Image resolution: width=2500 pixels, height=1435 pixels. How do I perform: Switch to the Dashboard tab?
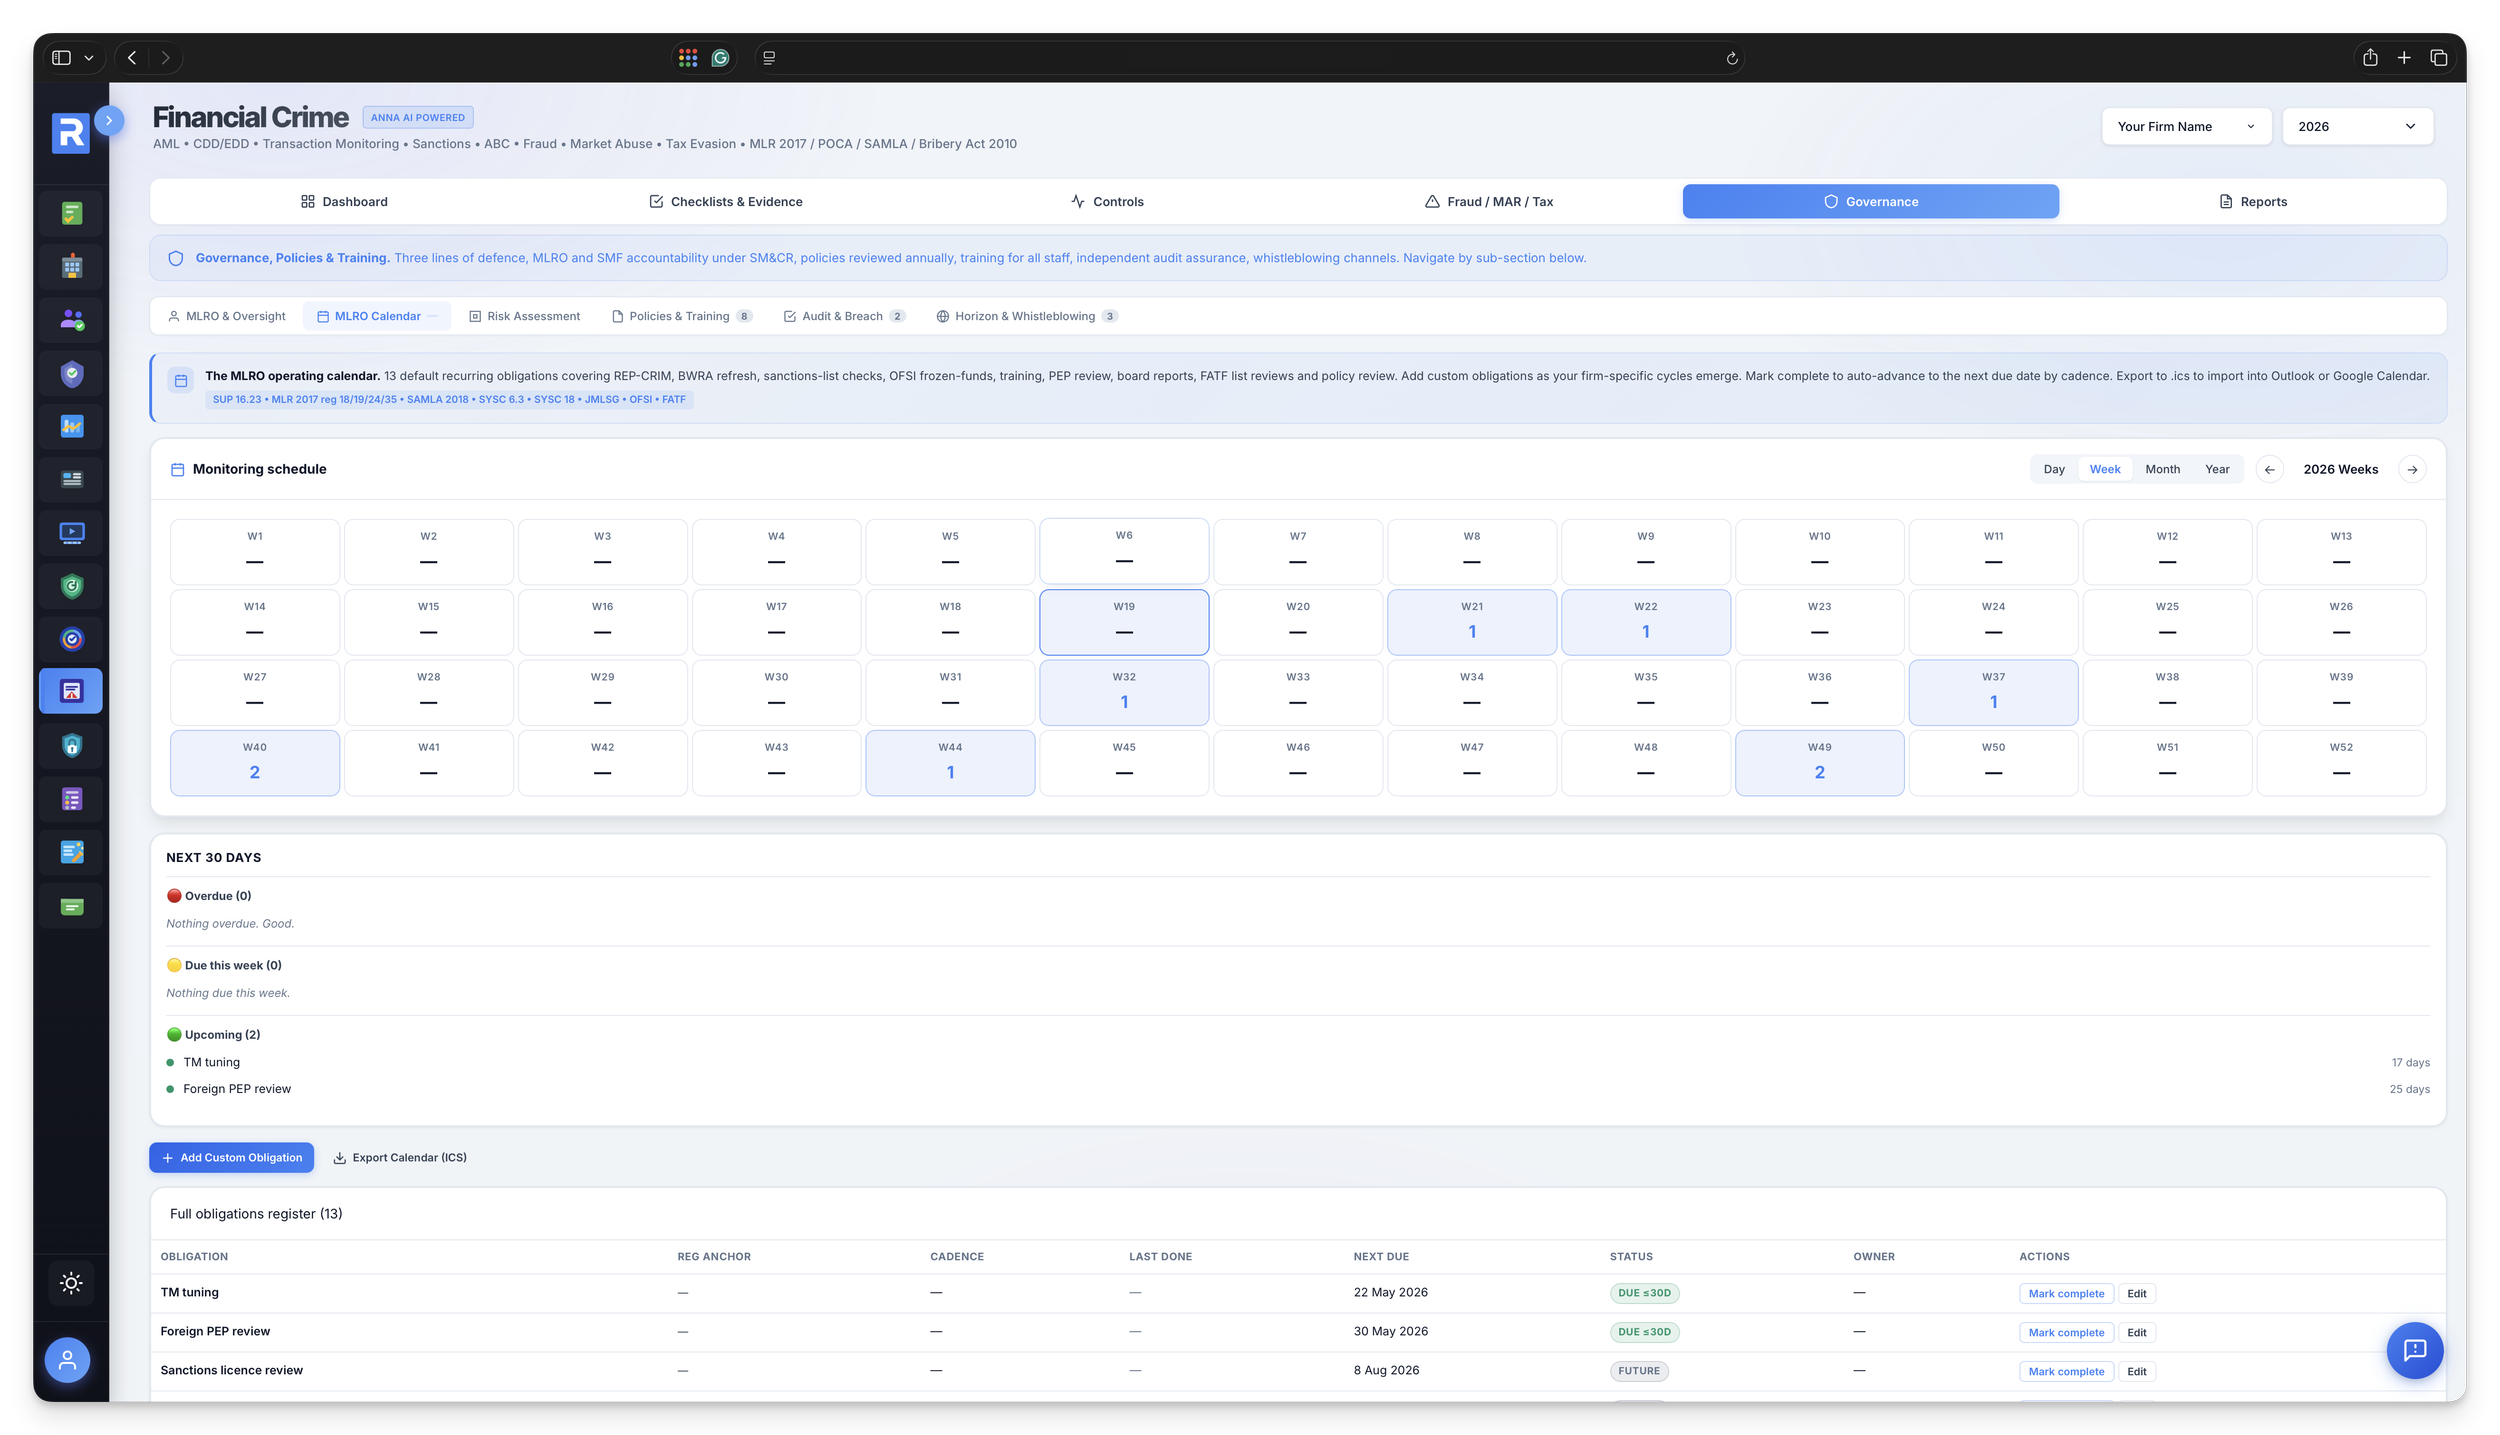pos(344,201)
